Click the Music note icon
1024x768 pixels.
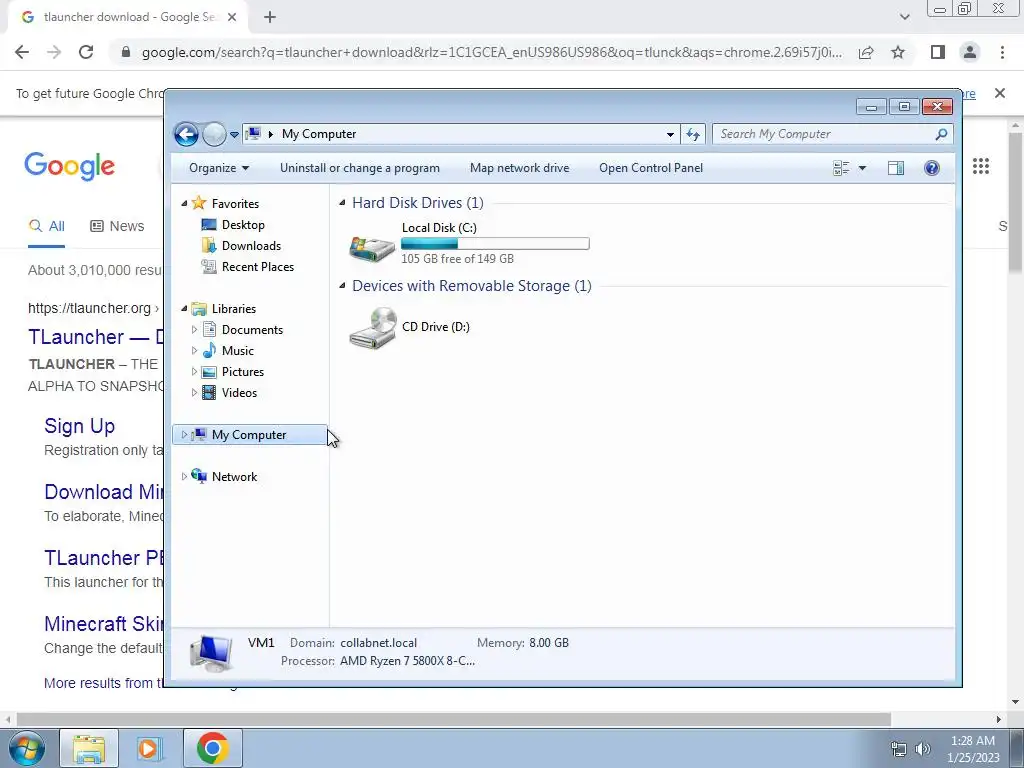209,351
